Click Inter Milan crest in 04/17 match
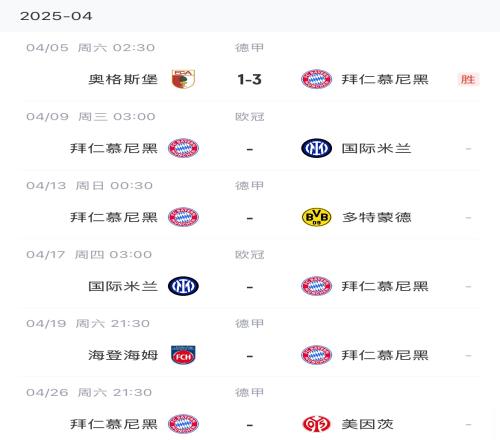500x440 pixels. click(183, 286)
